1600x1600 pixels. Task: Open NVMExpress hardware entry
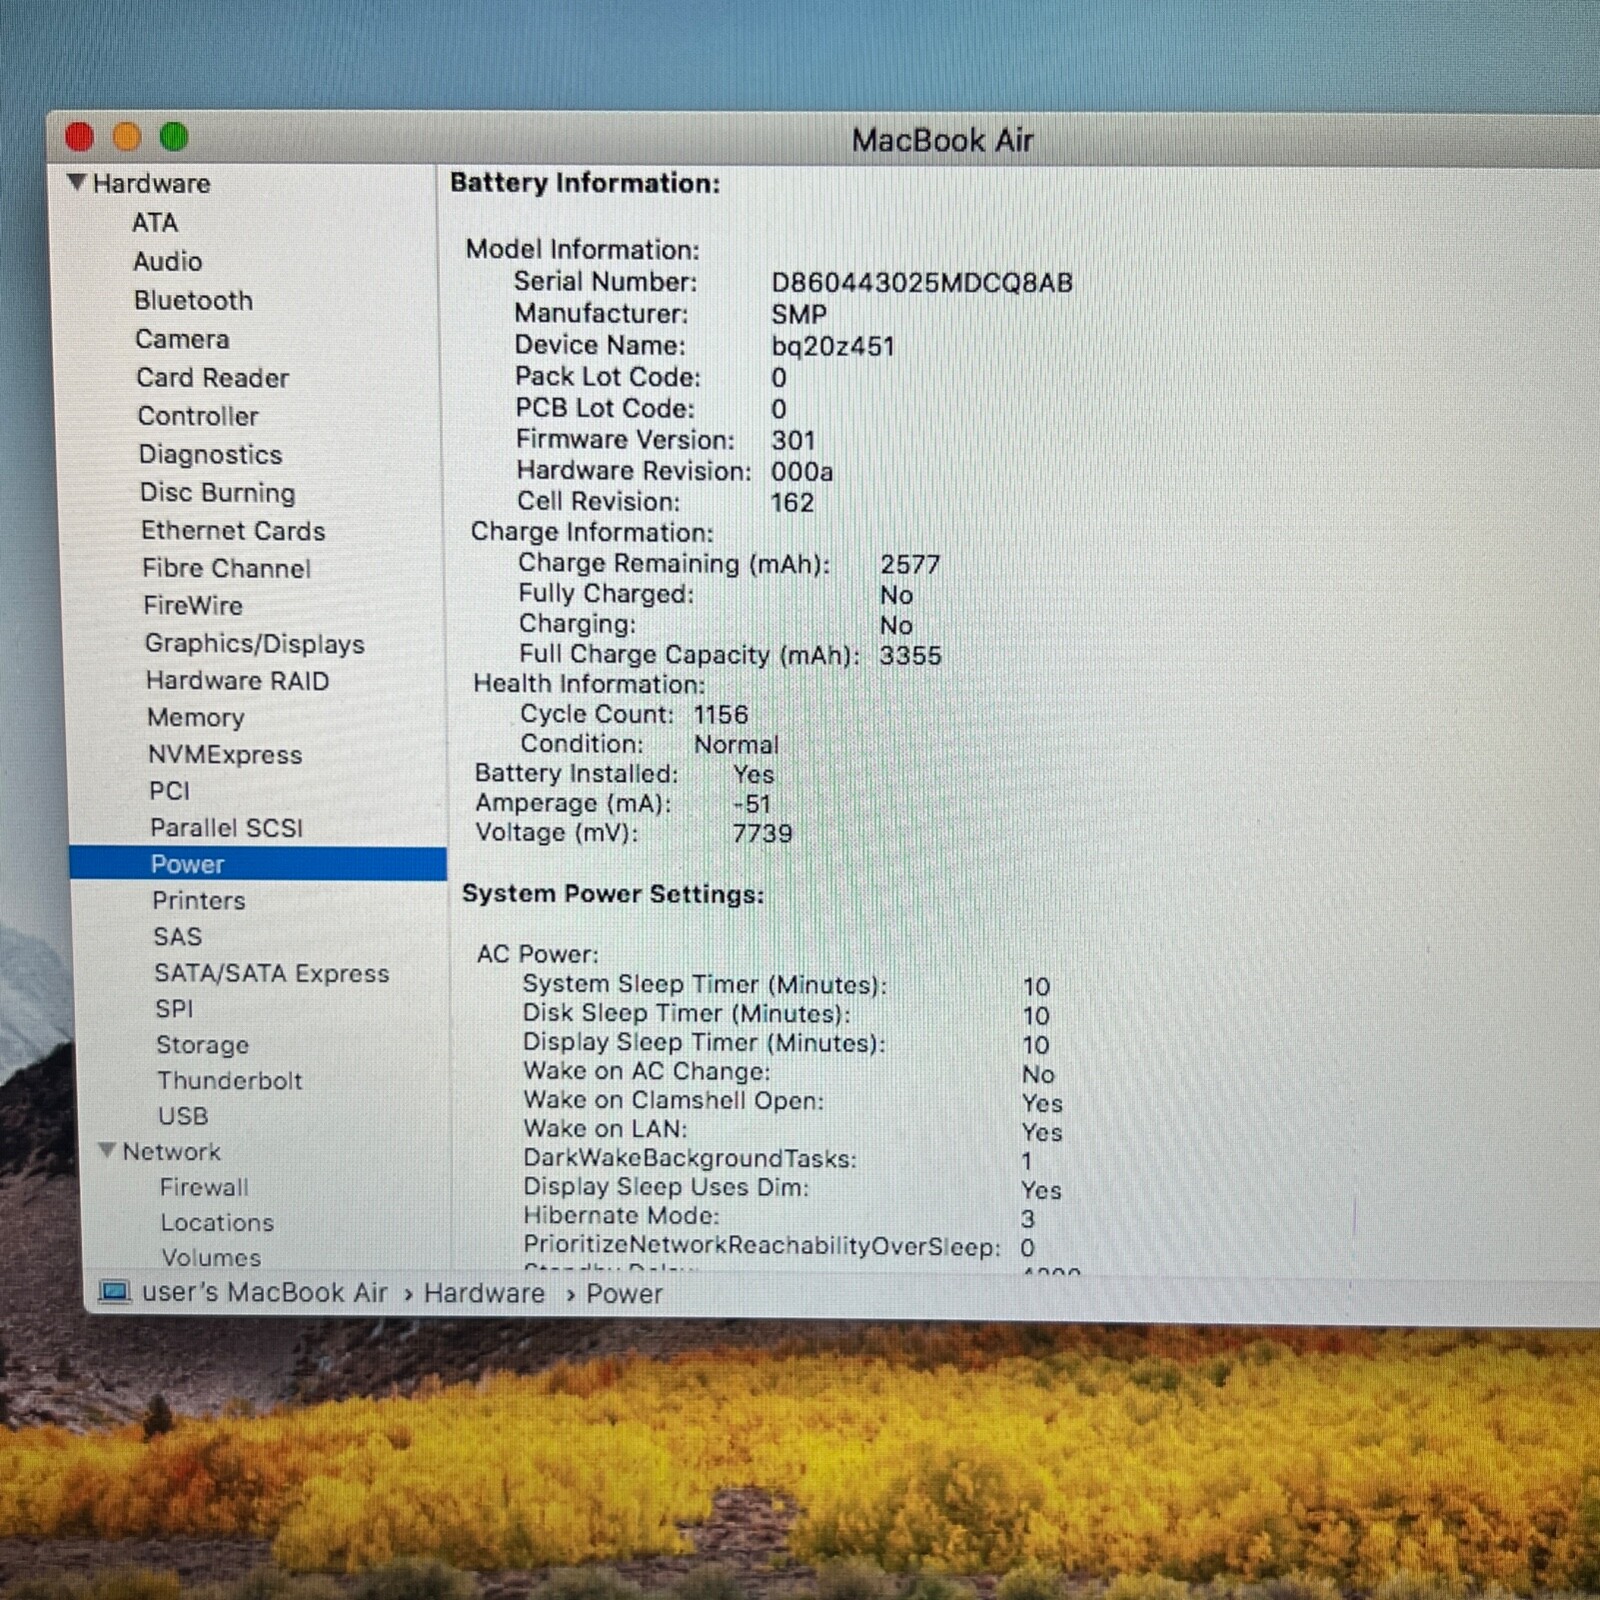pyautogui.click(x=225, y=754)
